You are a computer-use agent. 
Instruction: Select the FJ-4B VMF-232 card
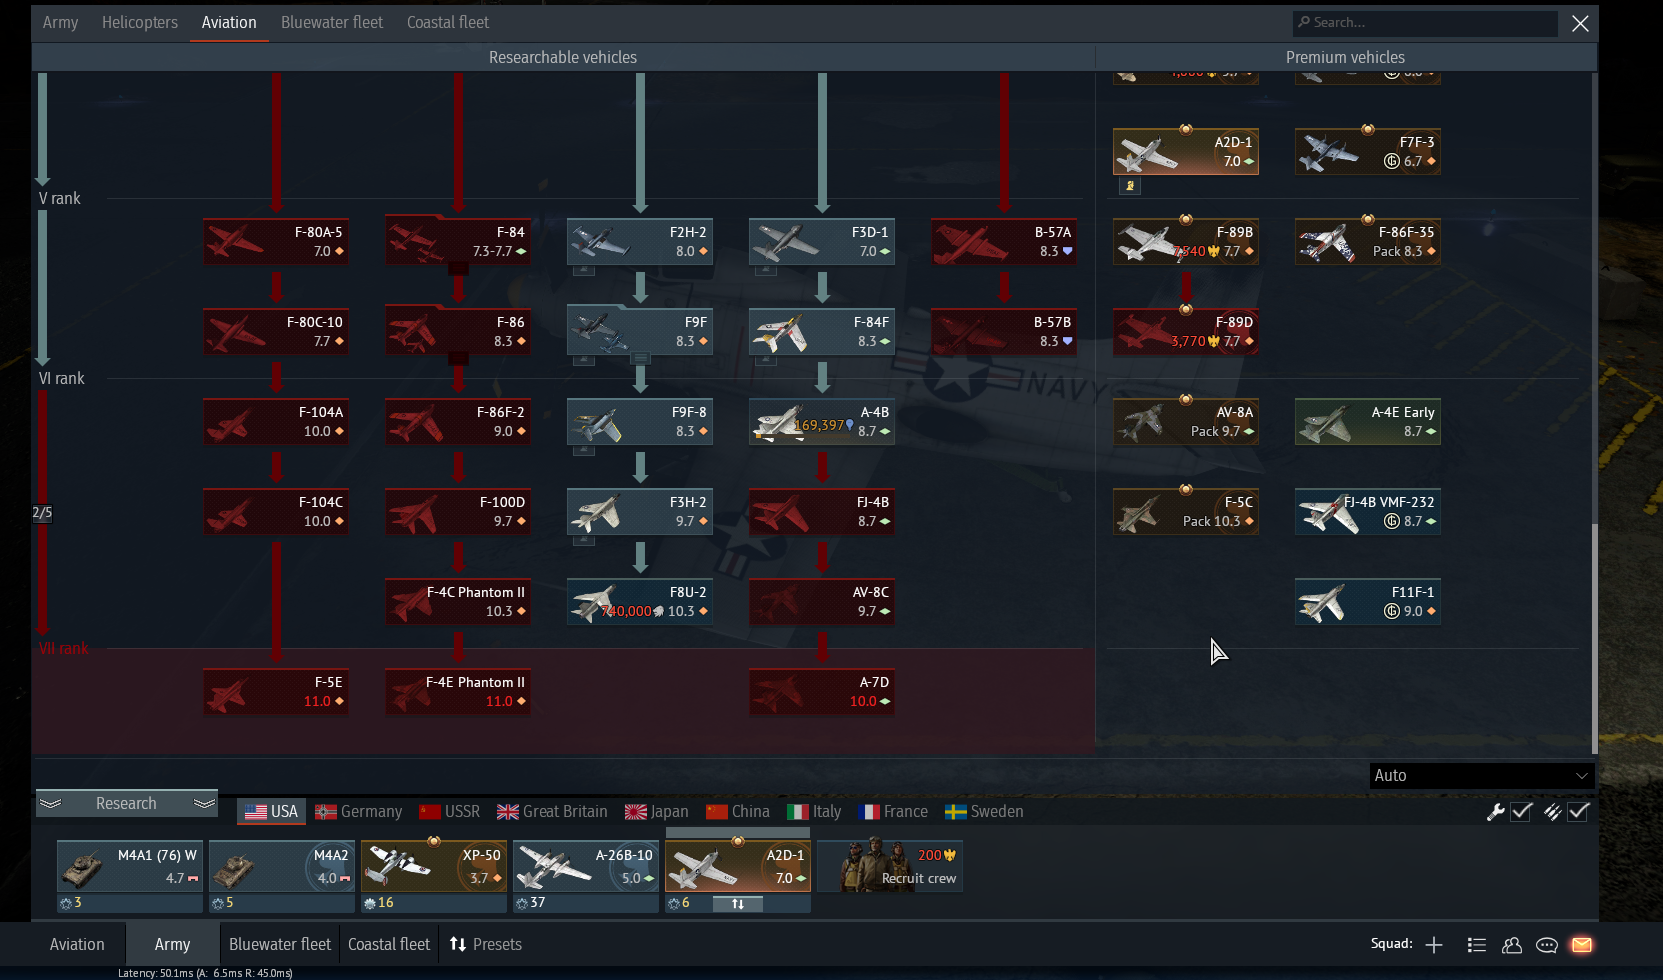pyautogui.click(x=1368, y=512)
